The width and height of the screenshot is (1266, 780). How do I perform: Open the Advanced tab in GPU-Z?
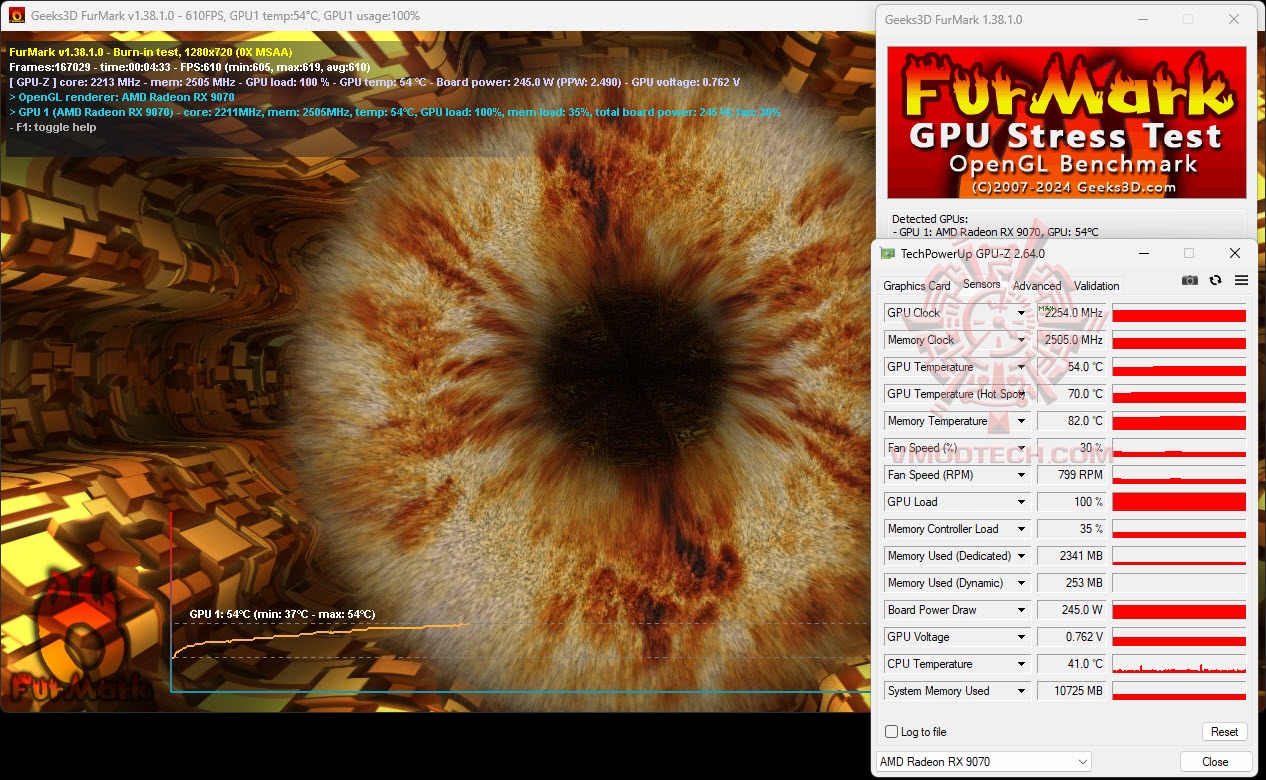[1037, 286]
